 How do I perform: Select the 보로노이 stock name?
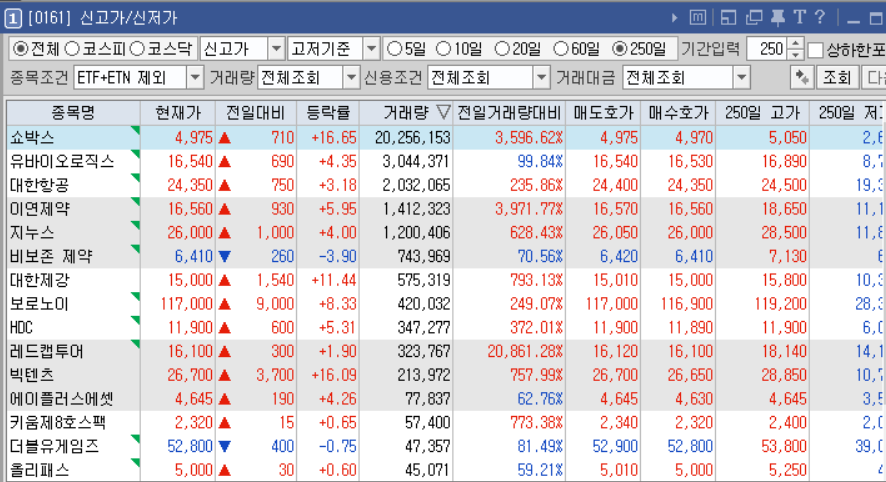(39, 304)
